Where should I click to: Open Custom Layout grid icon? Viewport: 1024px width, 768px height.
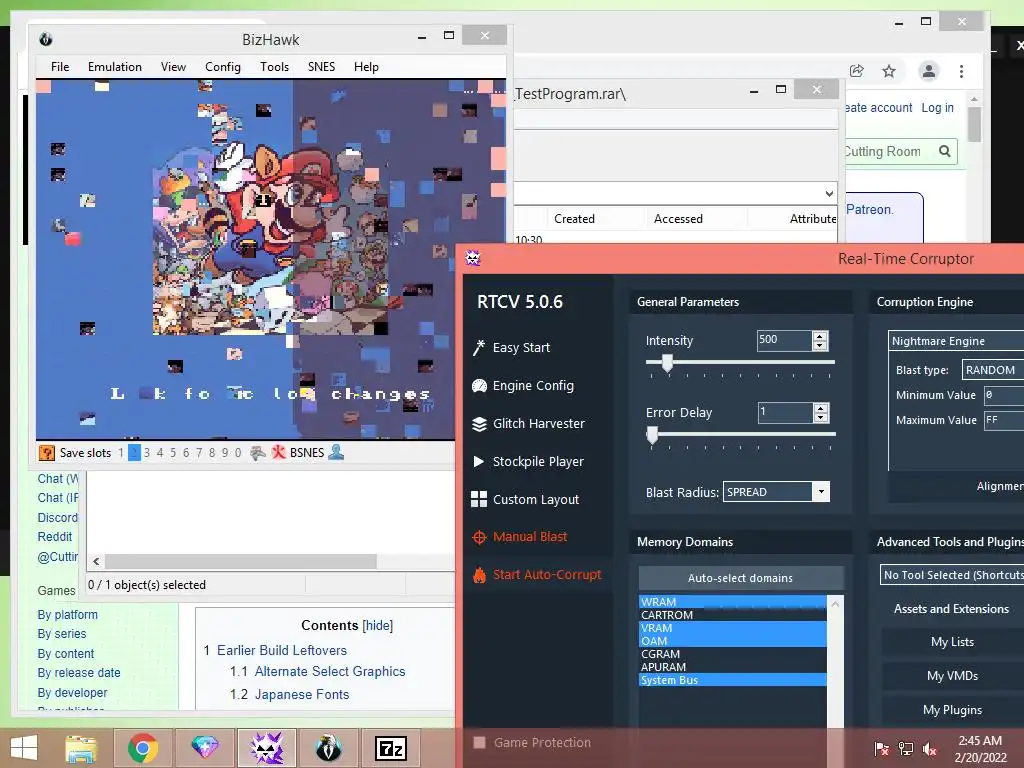(x=479, y=500)
